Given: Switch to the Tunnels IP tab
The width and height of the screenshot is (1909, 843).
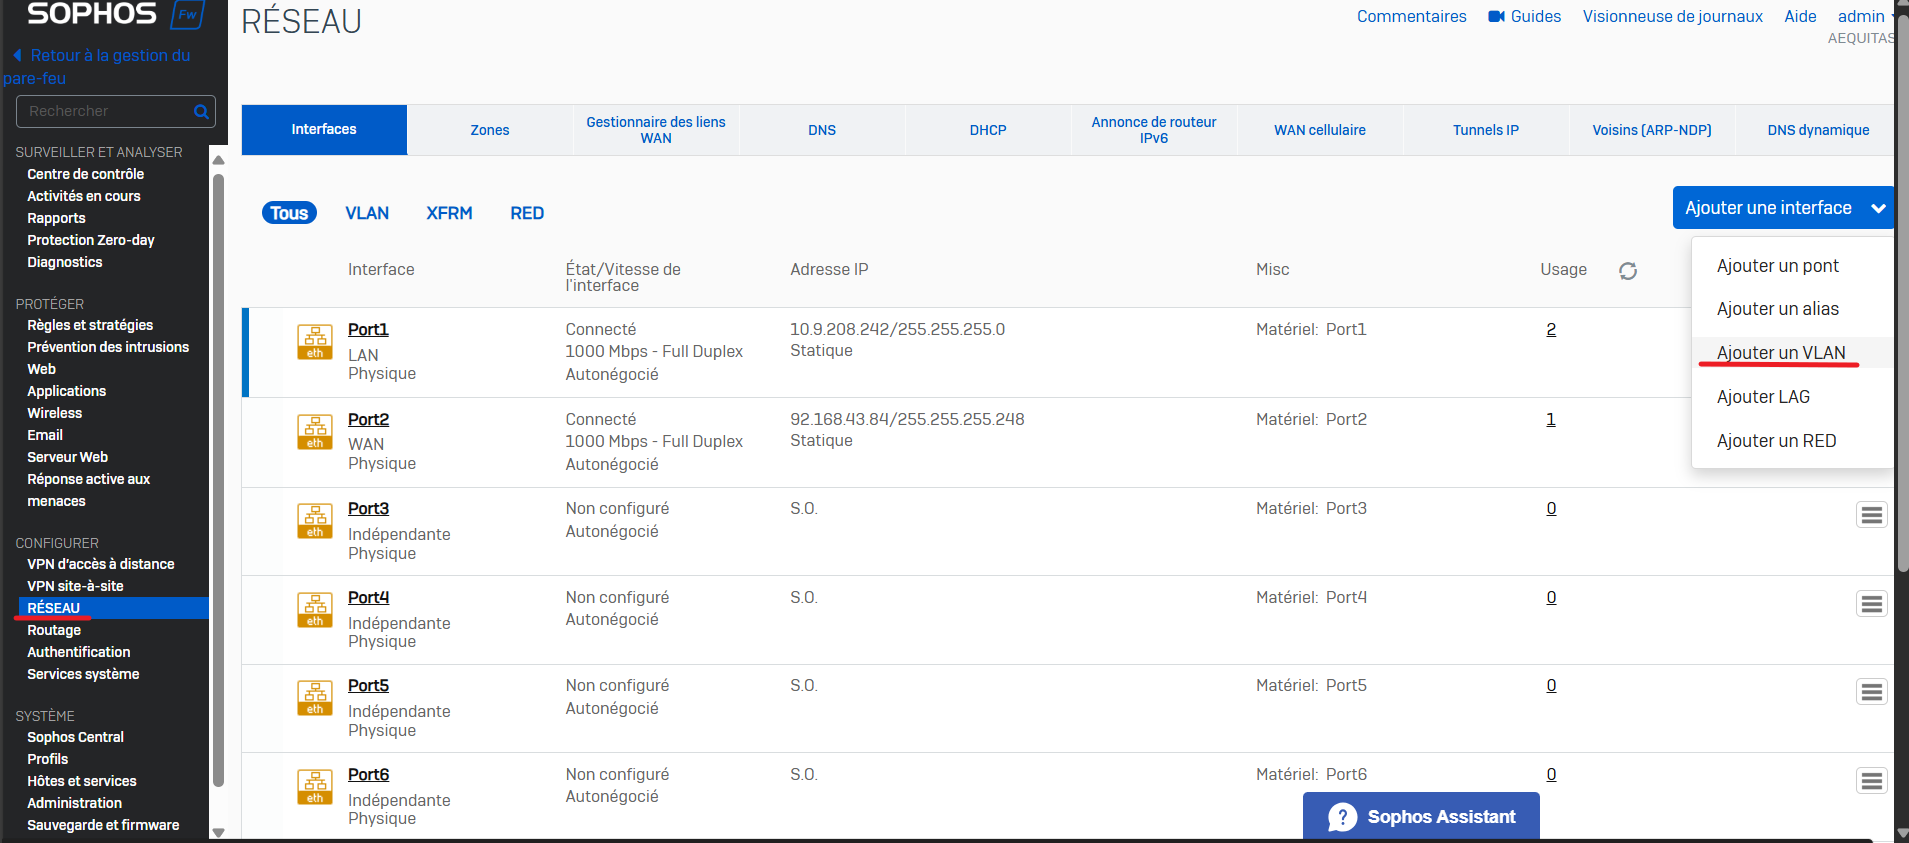Looking at the screenshot, I should pos(1486,130).
